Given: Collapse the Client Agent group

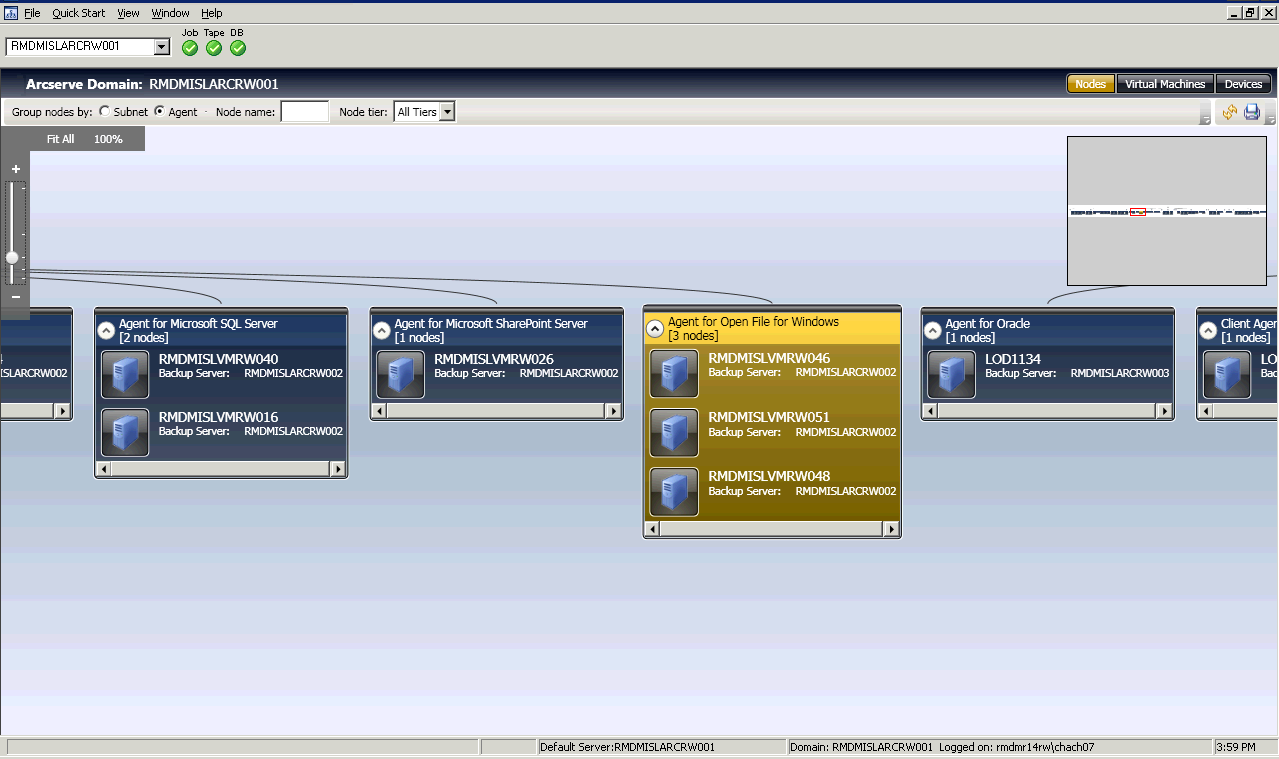Looking at the screenshot, I should point(1208,330).
